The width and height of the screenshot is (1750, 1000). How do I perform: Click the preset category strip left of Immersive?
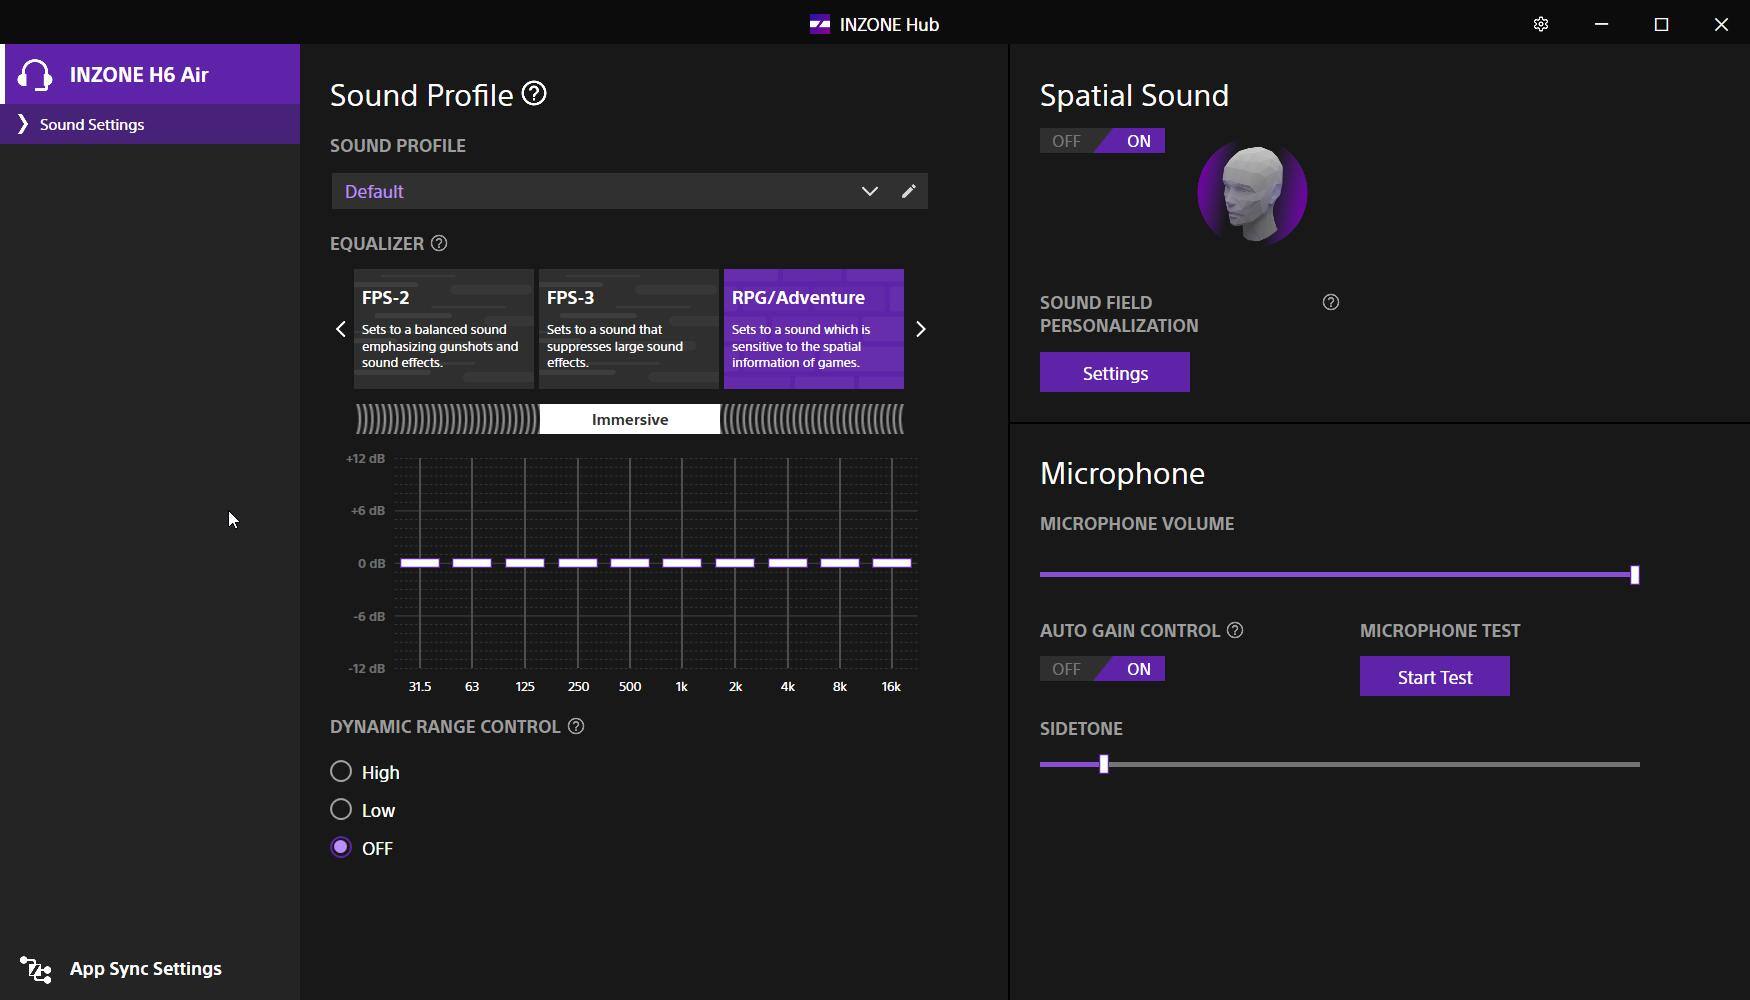tap(446, 419)
